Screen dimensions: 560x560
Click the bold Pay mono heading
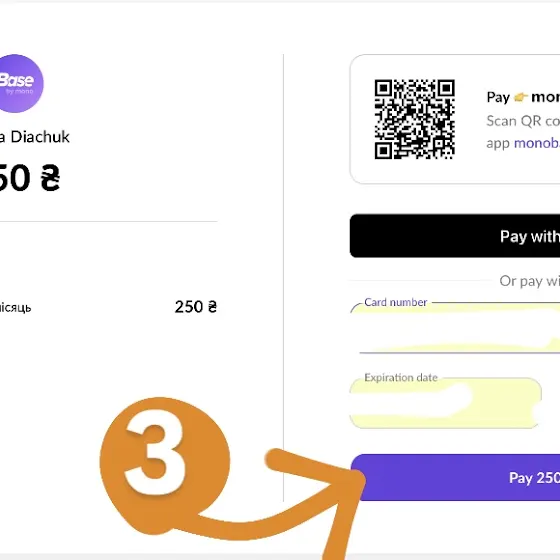pyautogui.click(x=523, y=97)
